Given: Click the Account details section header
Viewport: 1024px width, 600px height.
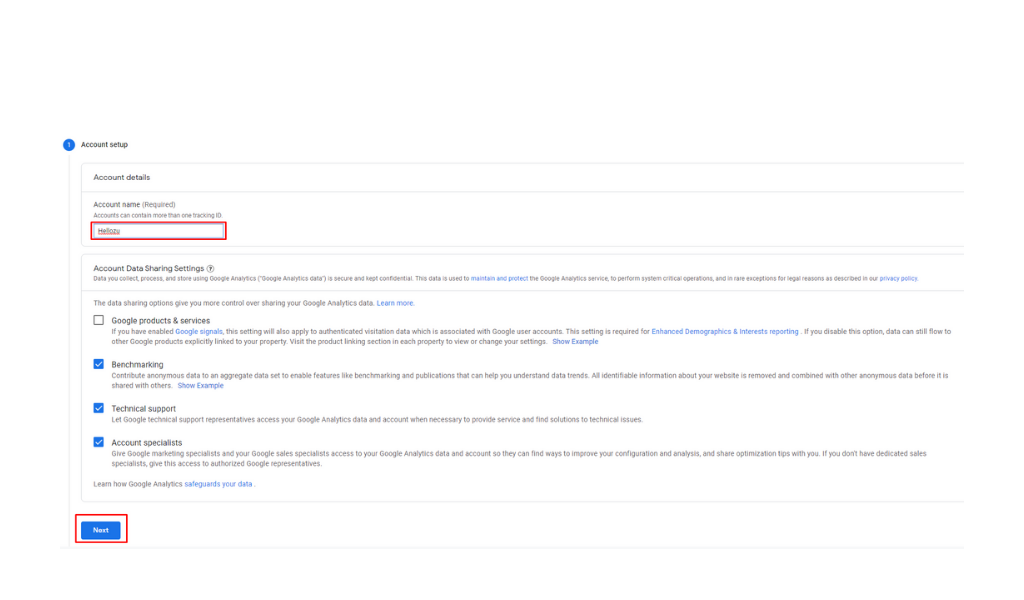Looking at the screenshot, I should [122, 177].
